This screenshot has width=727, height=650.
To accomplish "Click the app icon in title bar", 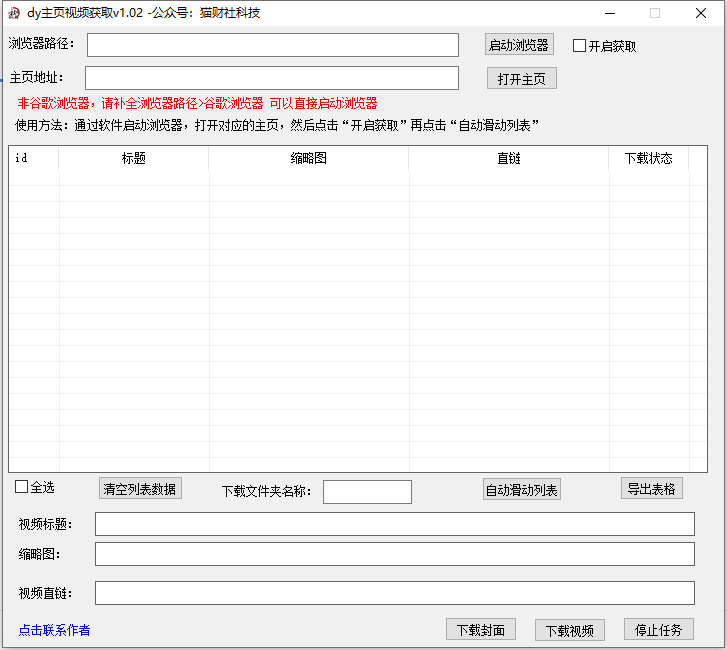I will coord(14,13).
